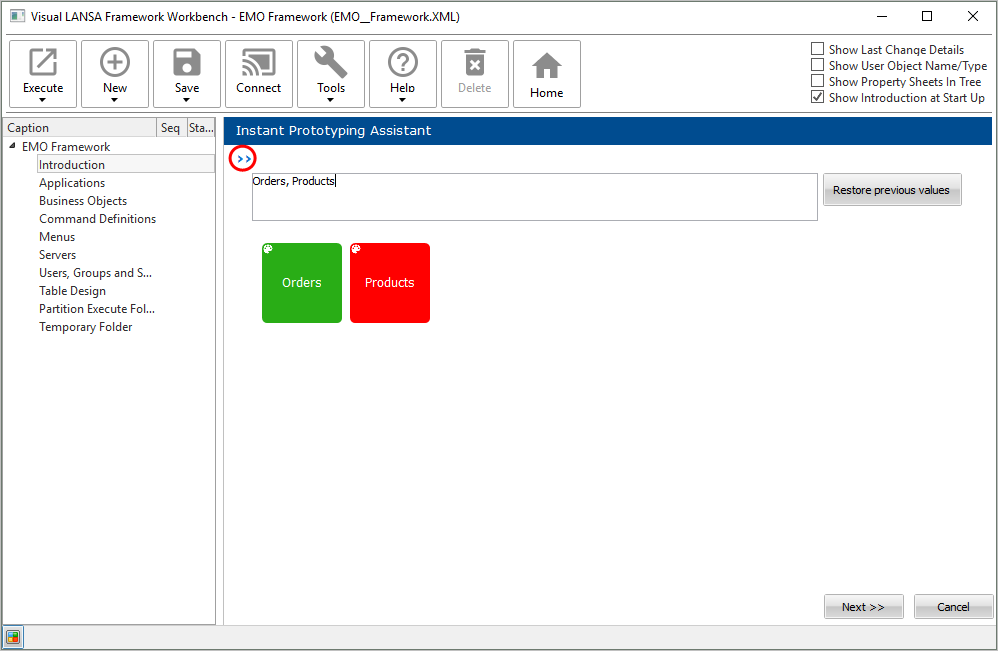Select Table Design tree item
This screenshot has width=998, height=651.
(x=72, y=291)
